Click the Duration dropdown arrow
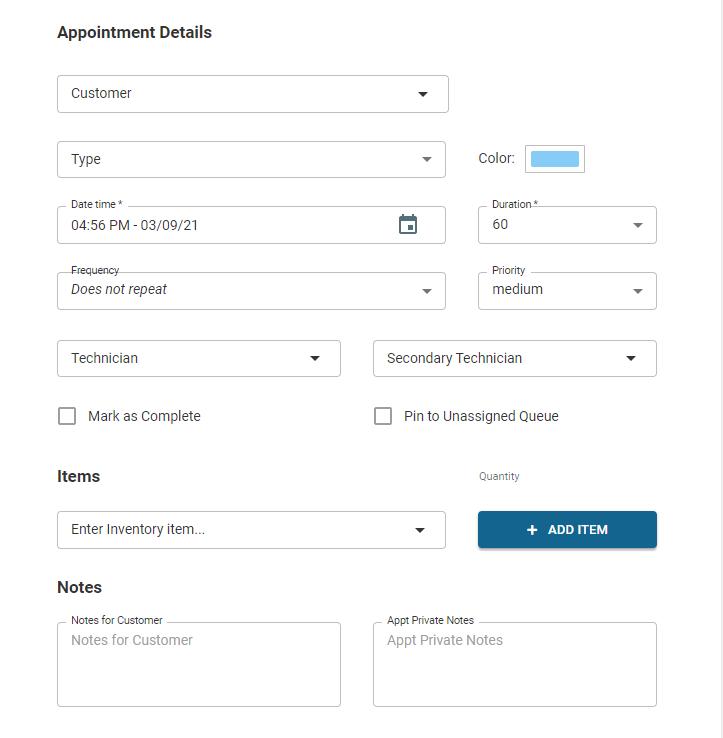Screen dimensions: 723x738 (x=637, y=225)
